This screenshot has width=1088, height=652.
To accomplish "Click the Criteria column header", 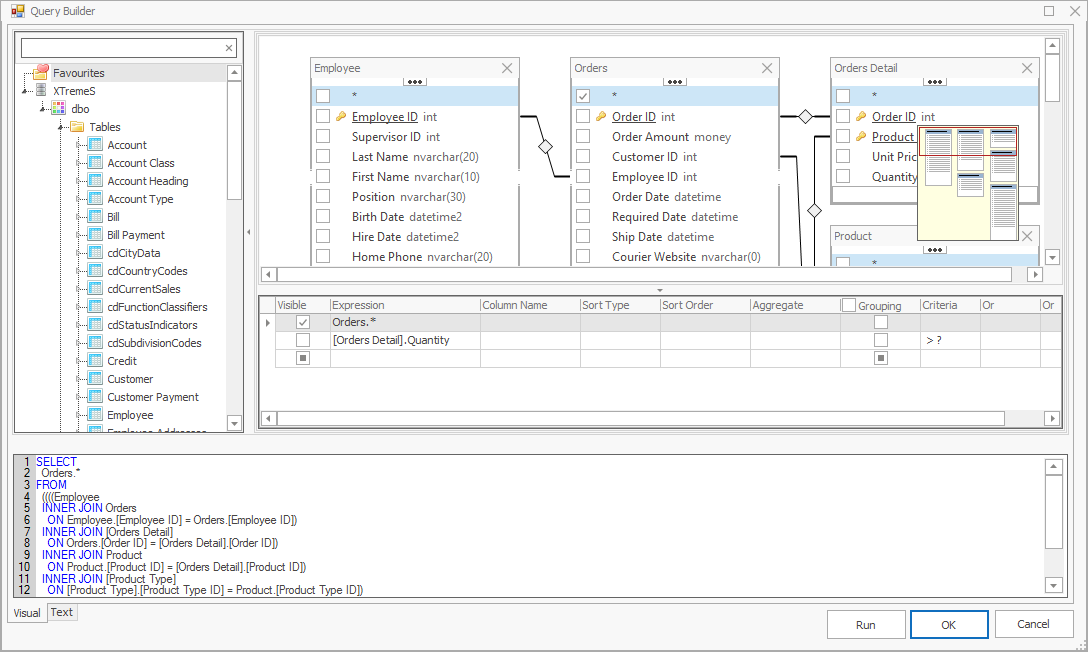I will [x=950, y=305].
